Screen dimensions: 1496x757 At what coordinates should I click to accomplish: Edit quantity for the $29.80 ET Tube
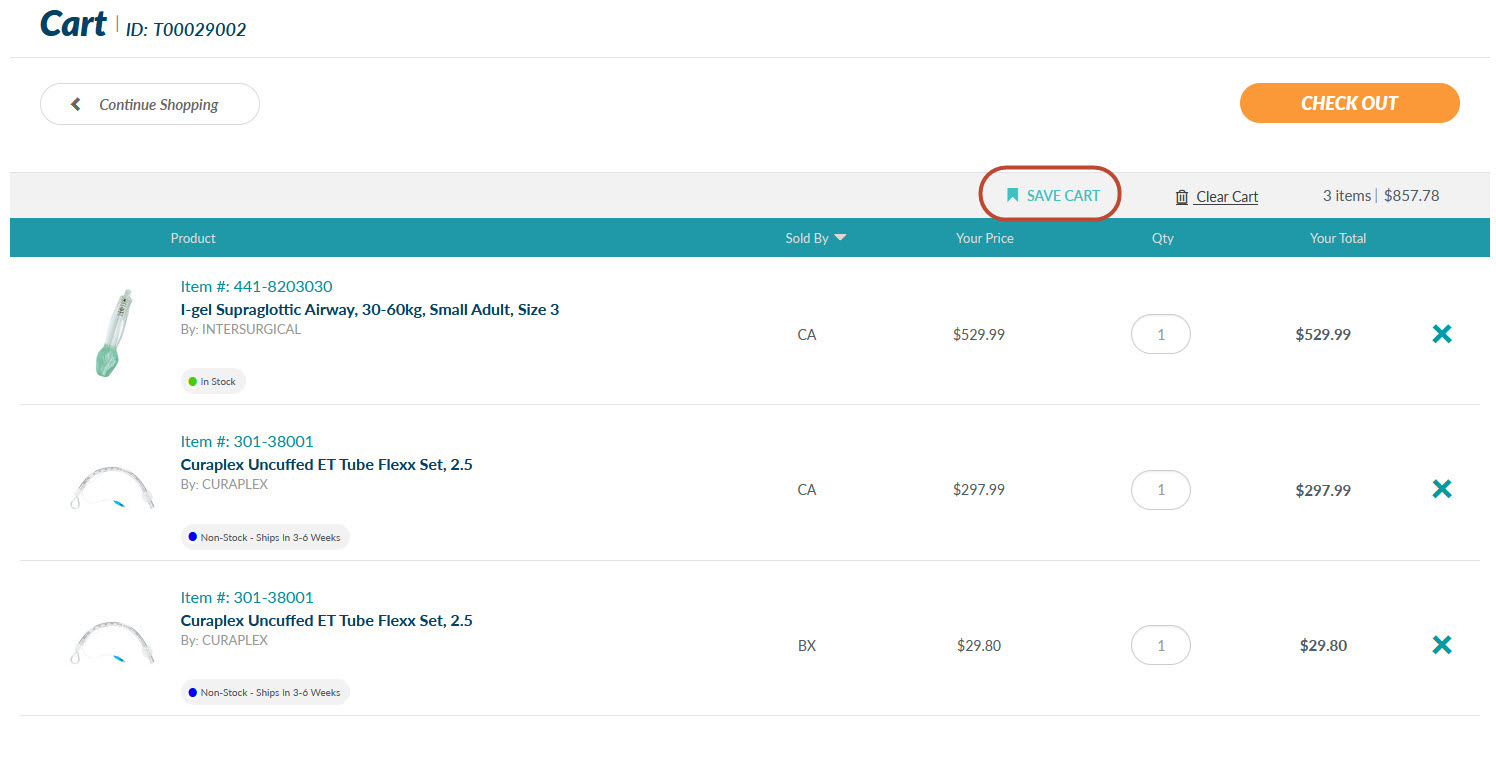pyautogui.click(x=1161, y=645)
